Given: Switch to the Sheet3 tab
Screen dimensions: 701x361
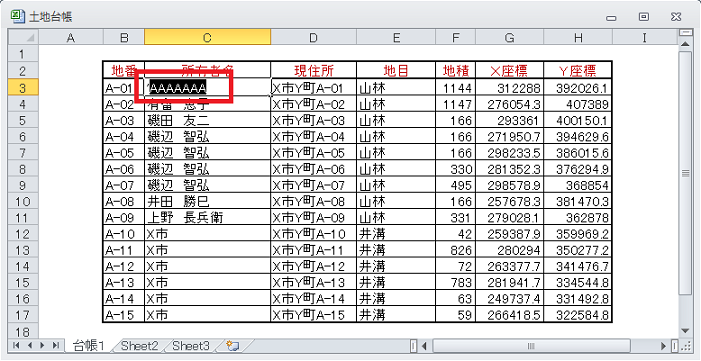Looking at the screenshot, I should pyautogui.click(x=191, y=345).
